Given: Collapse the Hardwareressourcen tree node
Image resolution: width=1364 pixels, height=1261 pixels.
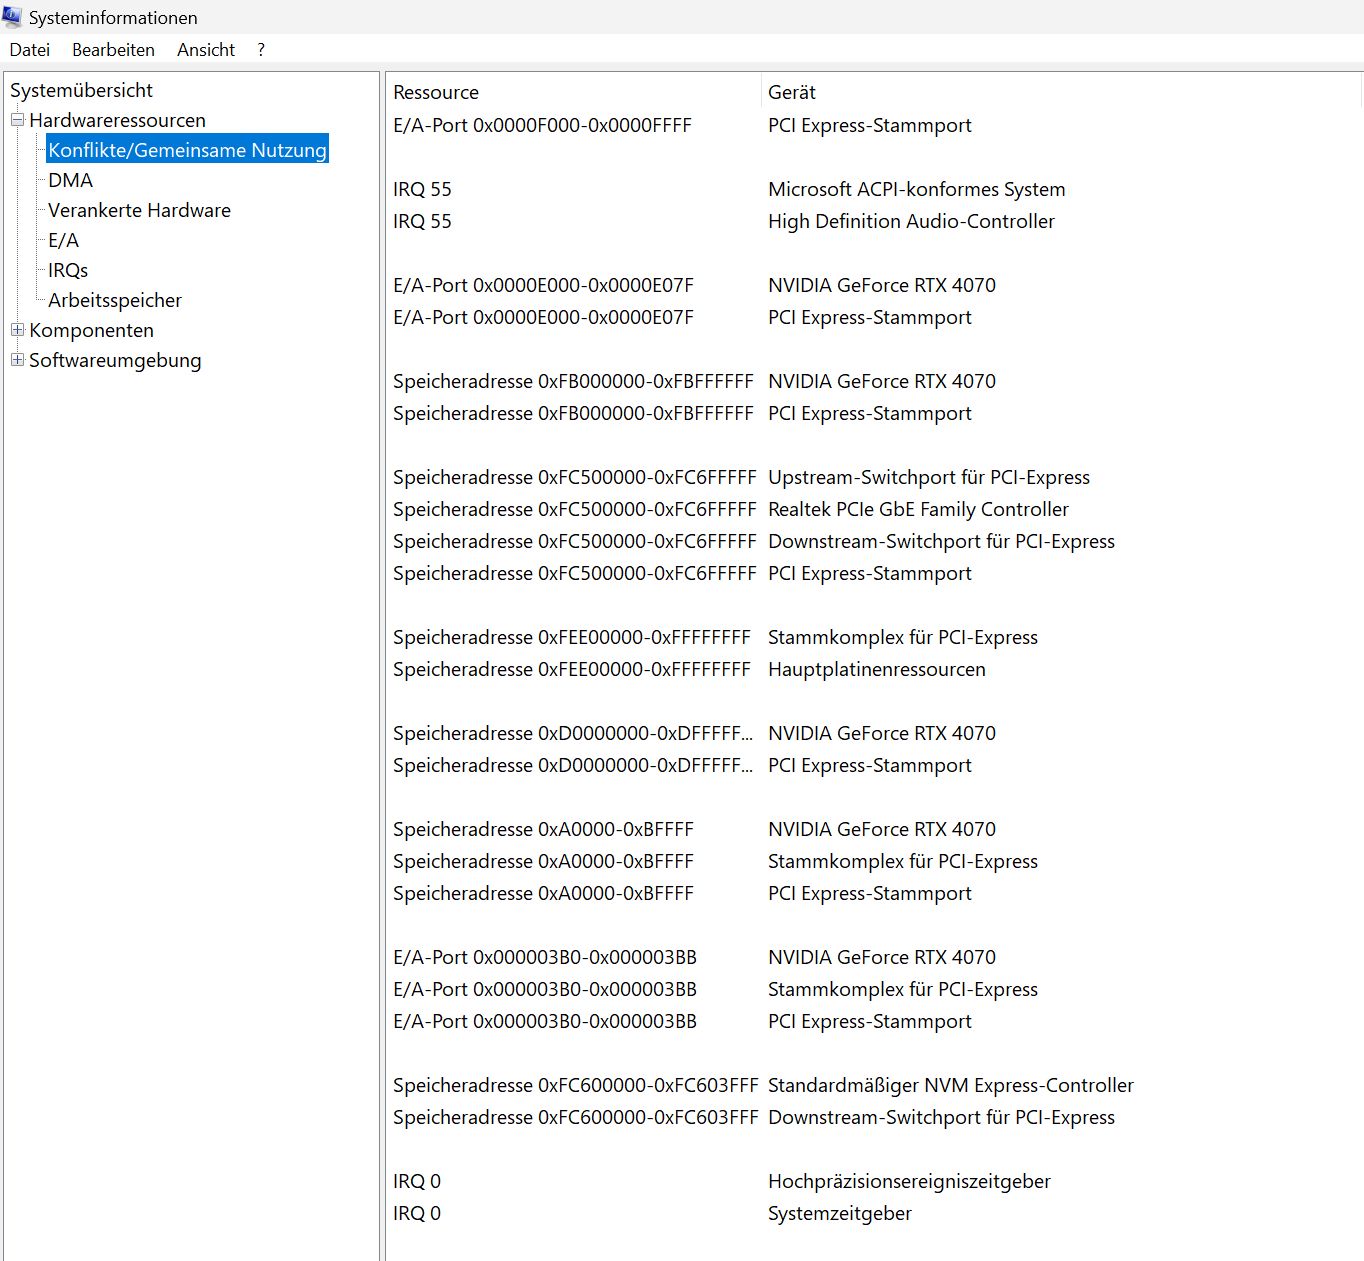Looking at the screenshot, I should point(17,120).
